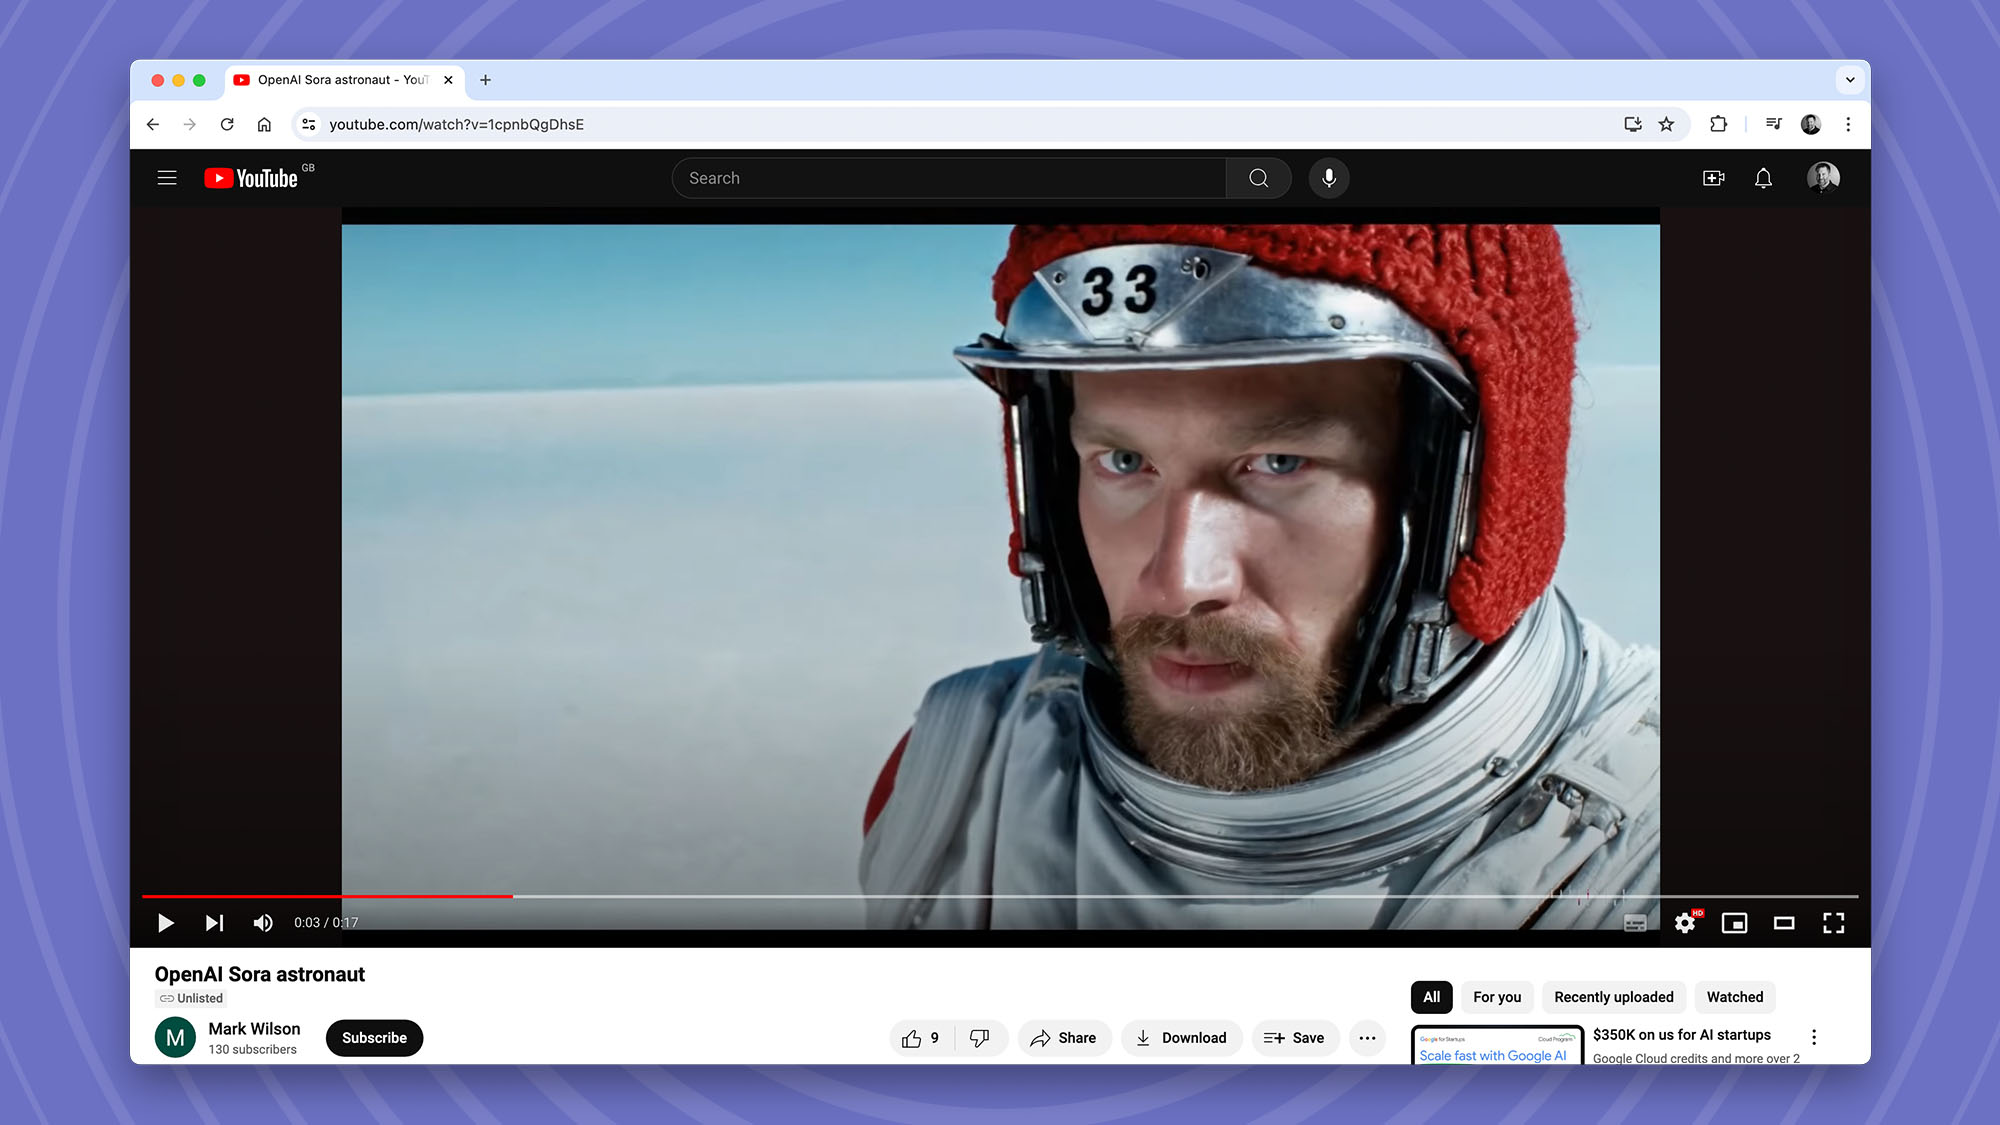Open media controls icon in toolbar
Image resolution: width=2000 pixels, height=1125 pixels.
tap(1774, 124)
